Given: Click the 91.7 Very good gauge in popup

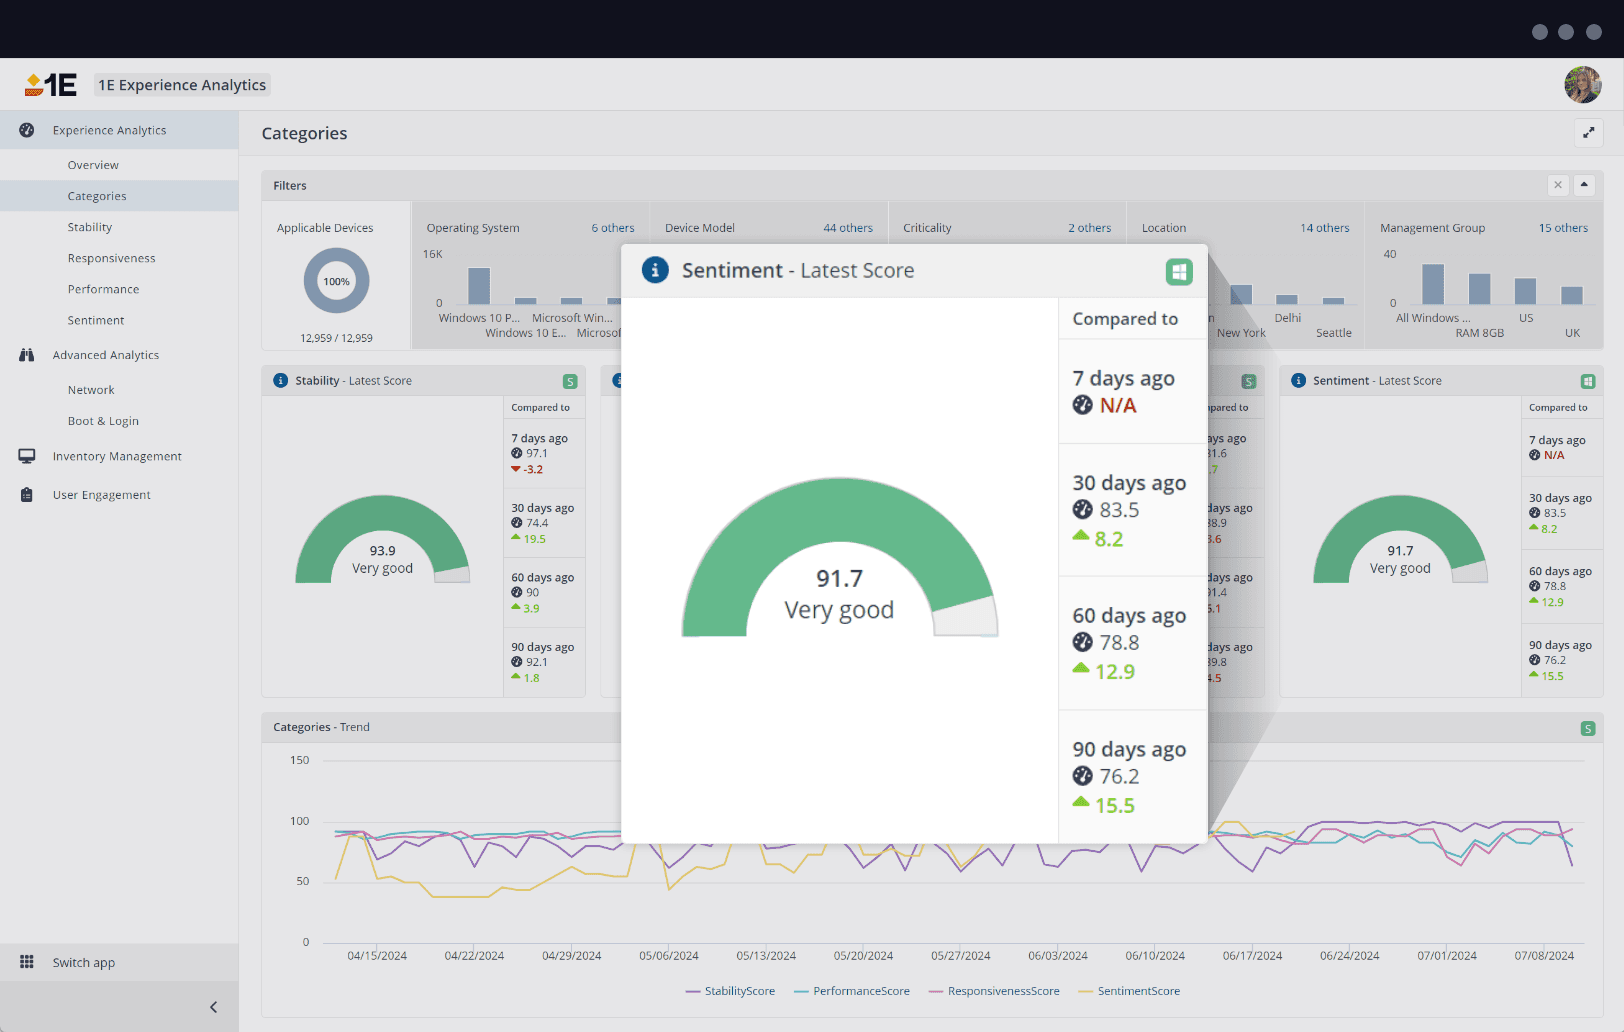Looking at the screenshot, I should pos(839,557).
